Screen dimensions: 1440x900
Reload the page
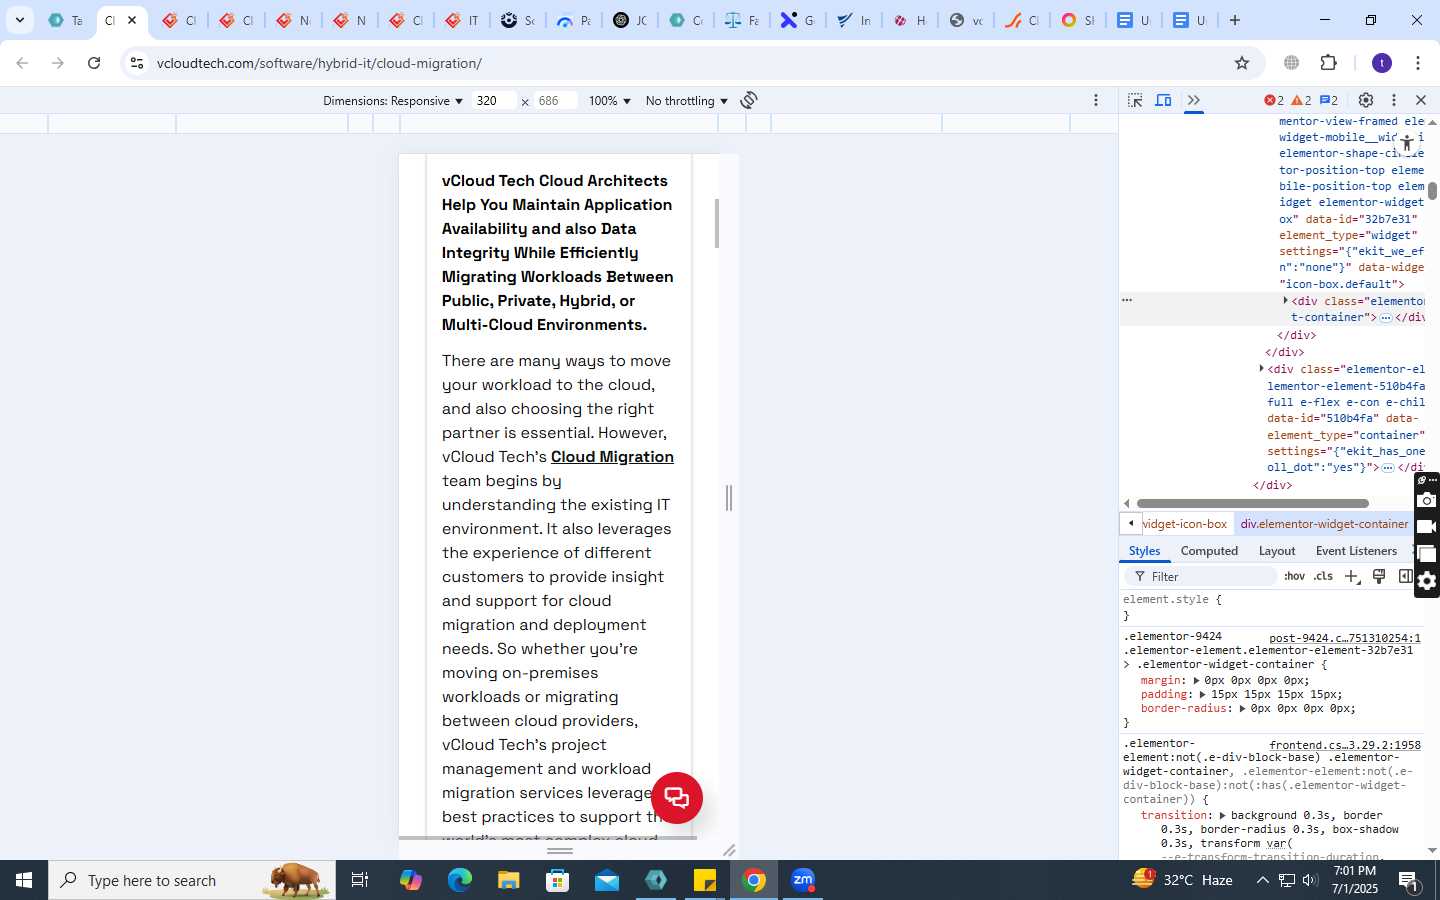click(94, 63)
